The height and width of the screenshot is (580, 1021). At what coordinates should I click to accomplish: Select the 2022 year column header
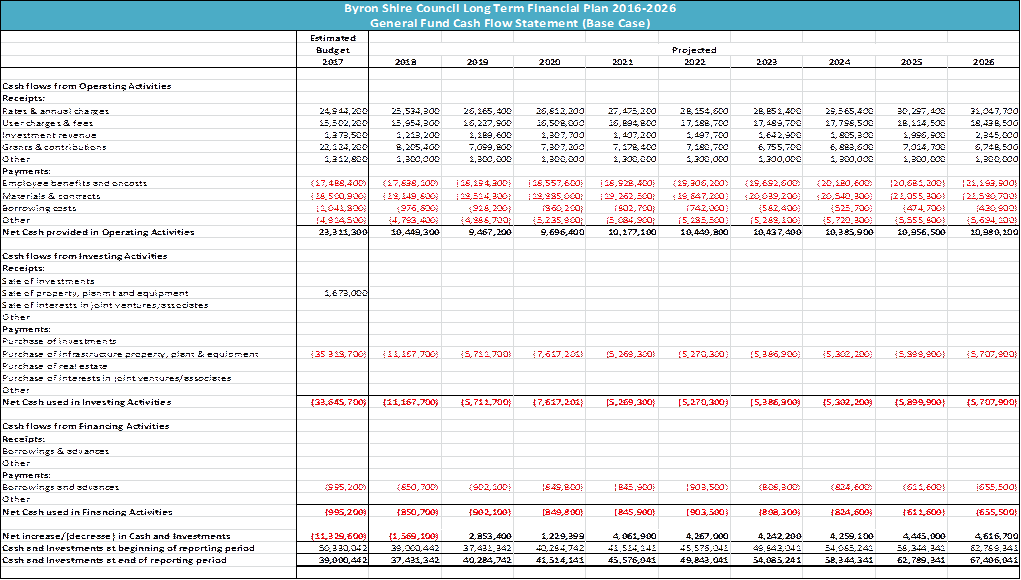click(x=694, y=62)
